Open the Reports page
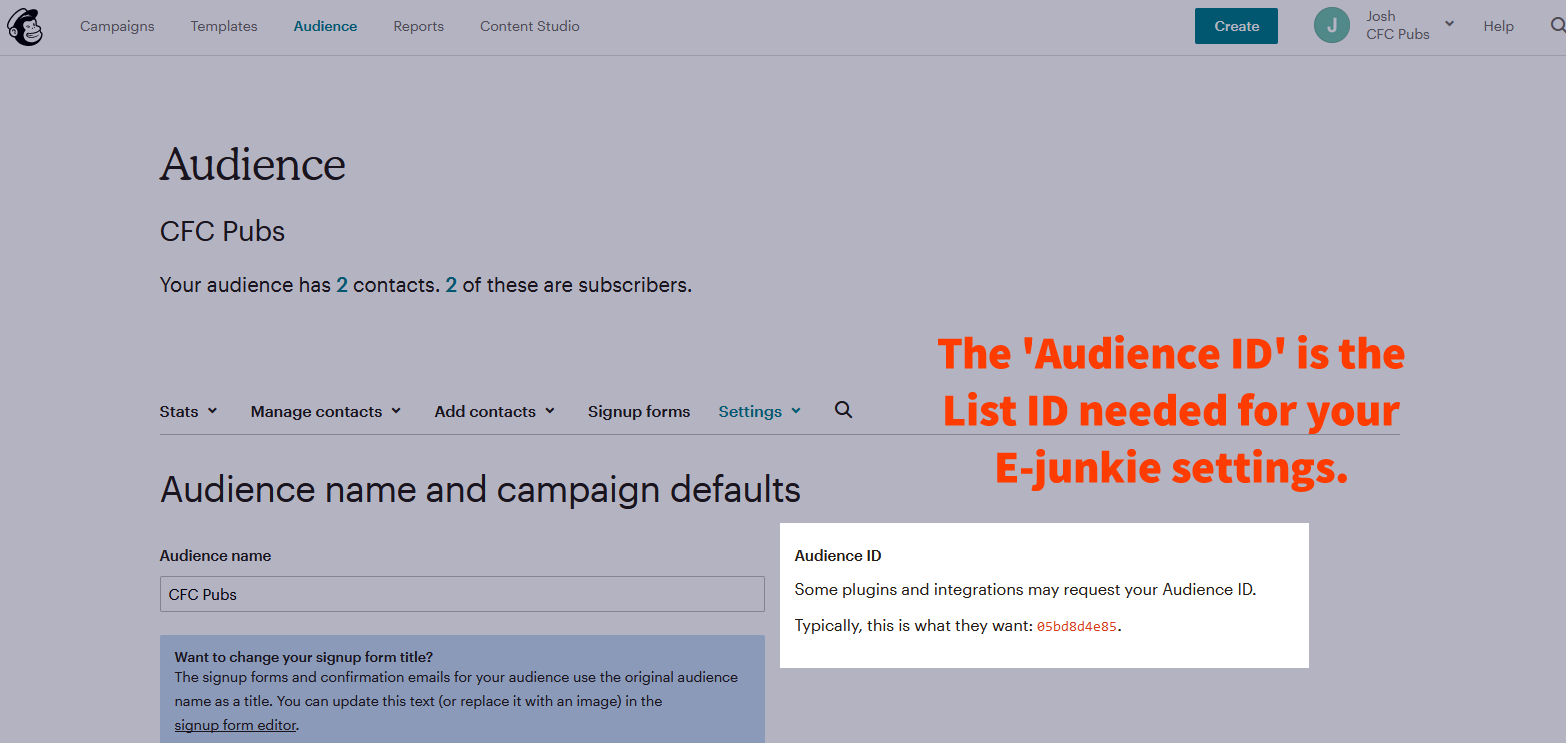This screenshot has height=743, width=1566. (418, 26)
